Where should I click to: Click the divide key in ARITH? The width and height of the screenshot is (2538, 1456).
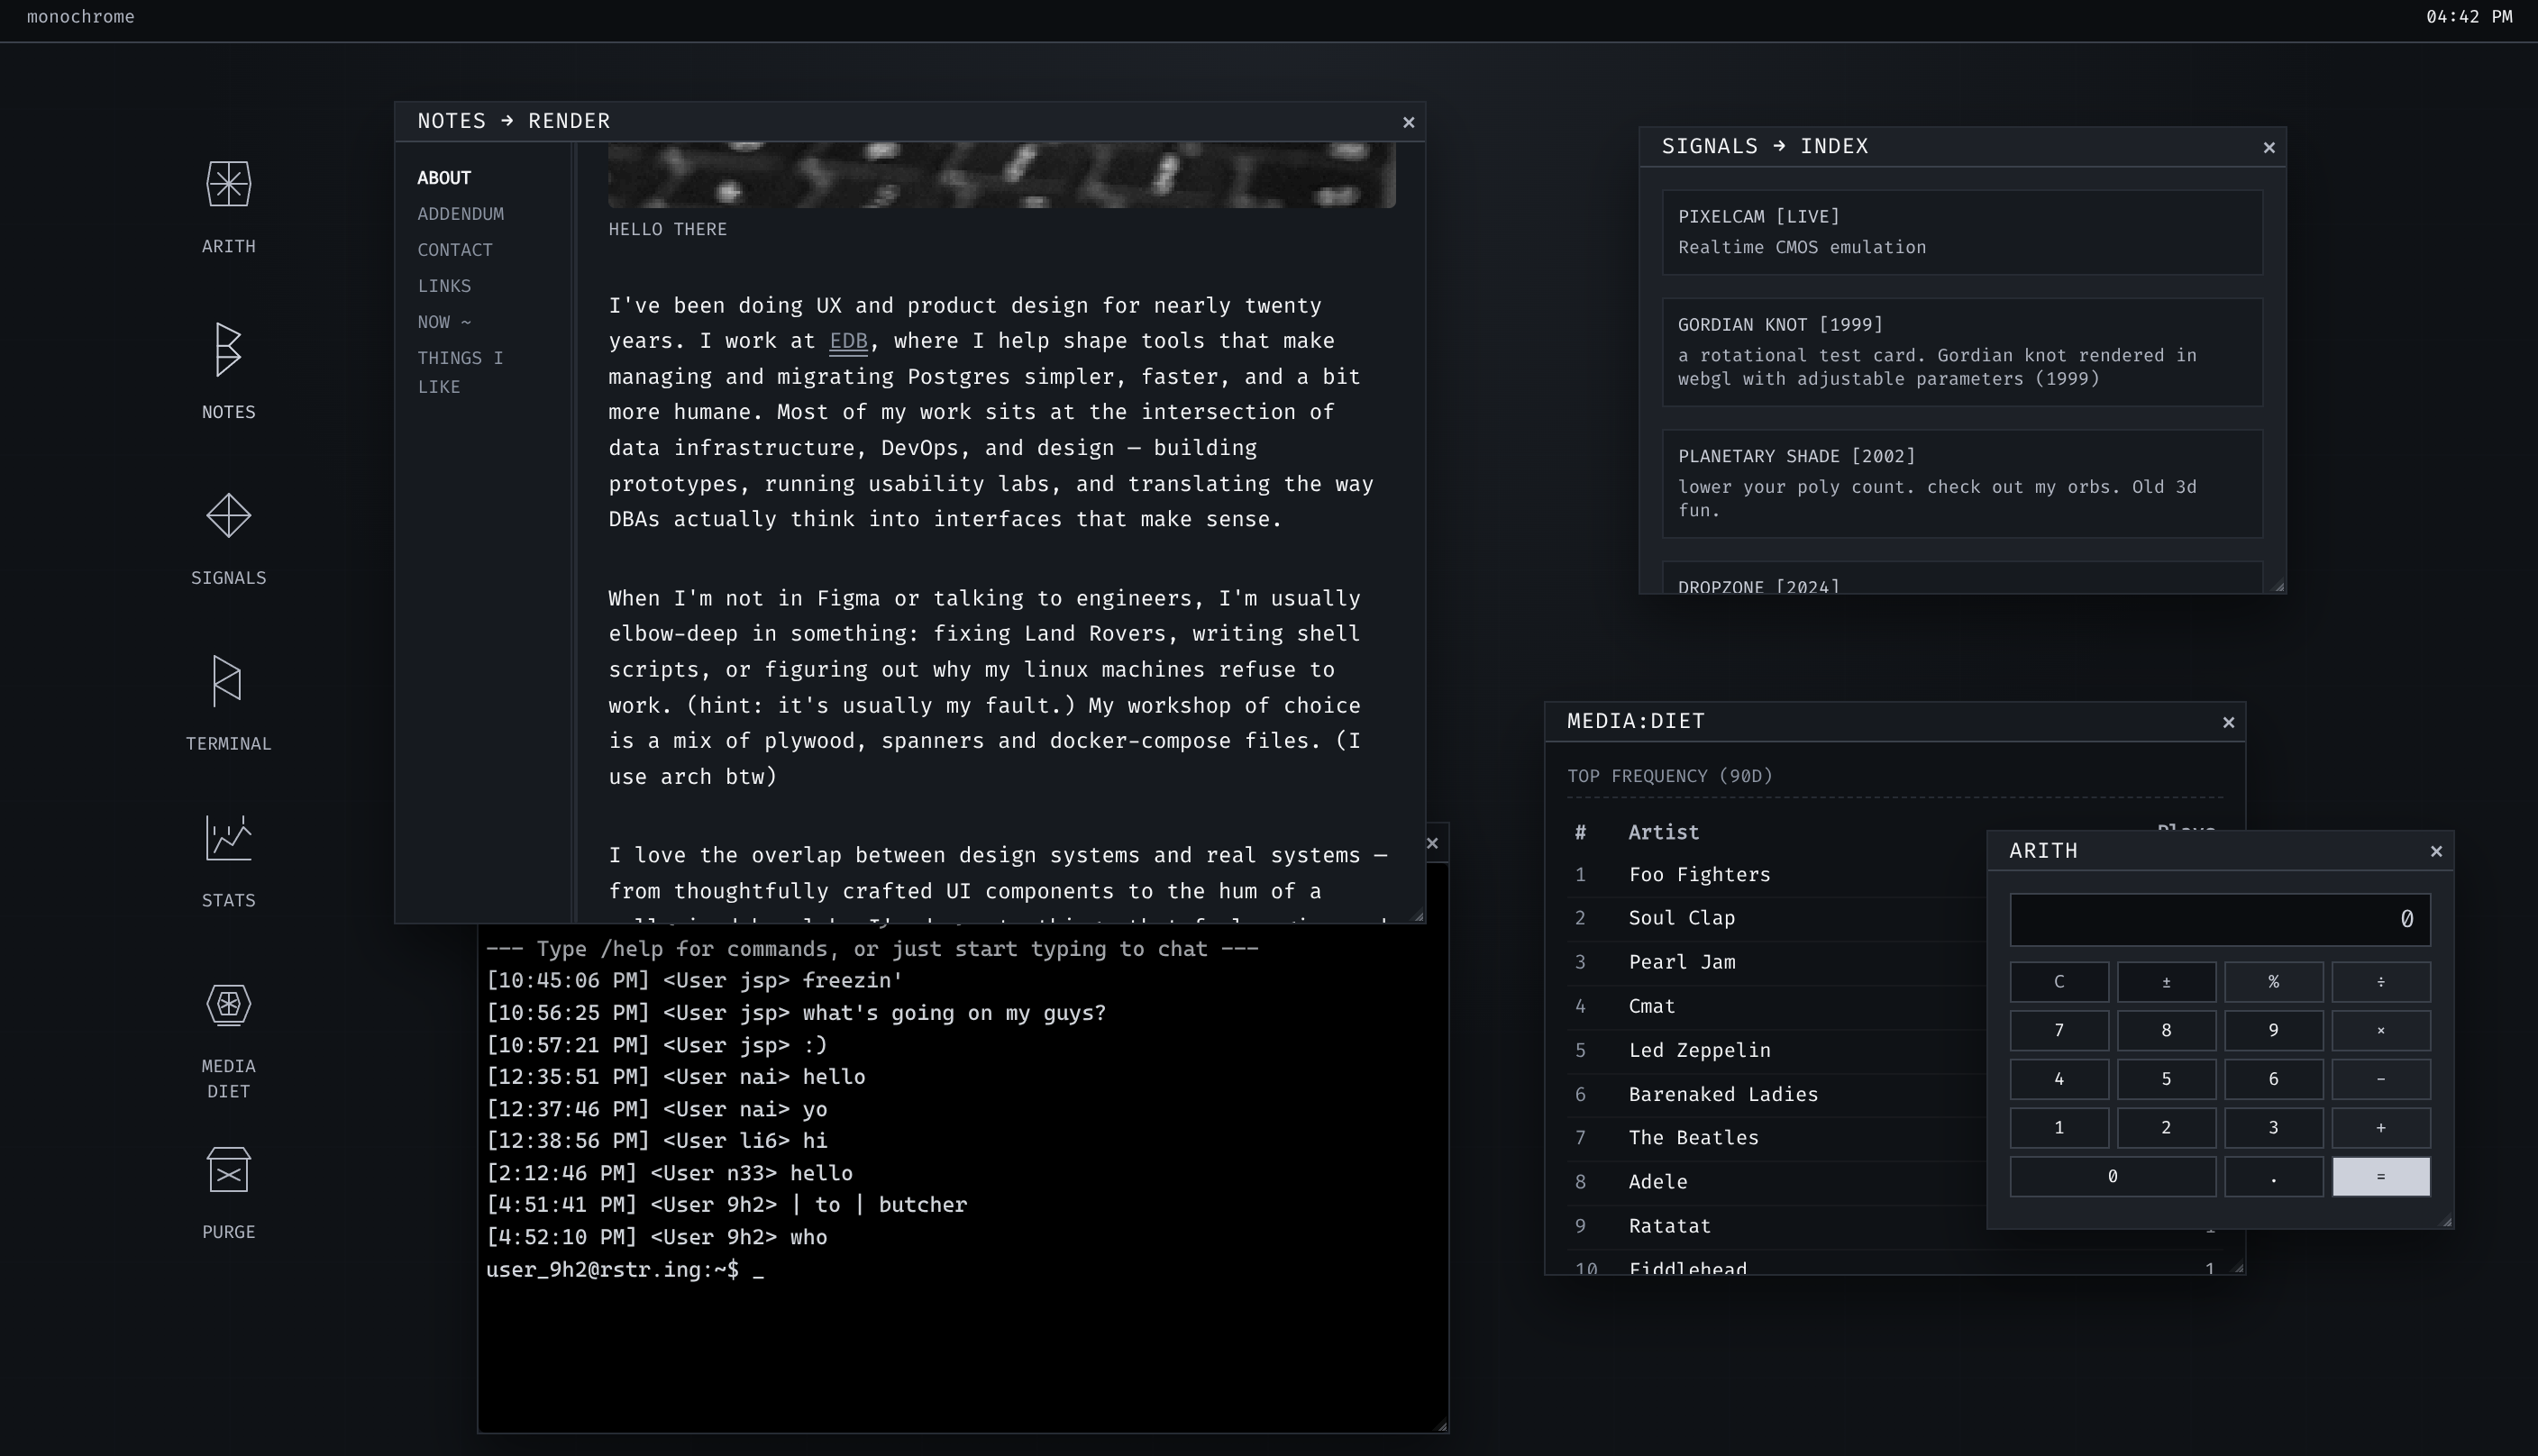[x=2381, y=982]
